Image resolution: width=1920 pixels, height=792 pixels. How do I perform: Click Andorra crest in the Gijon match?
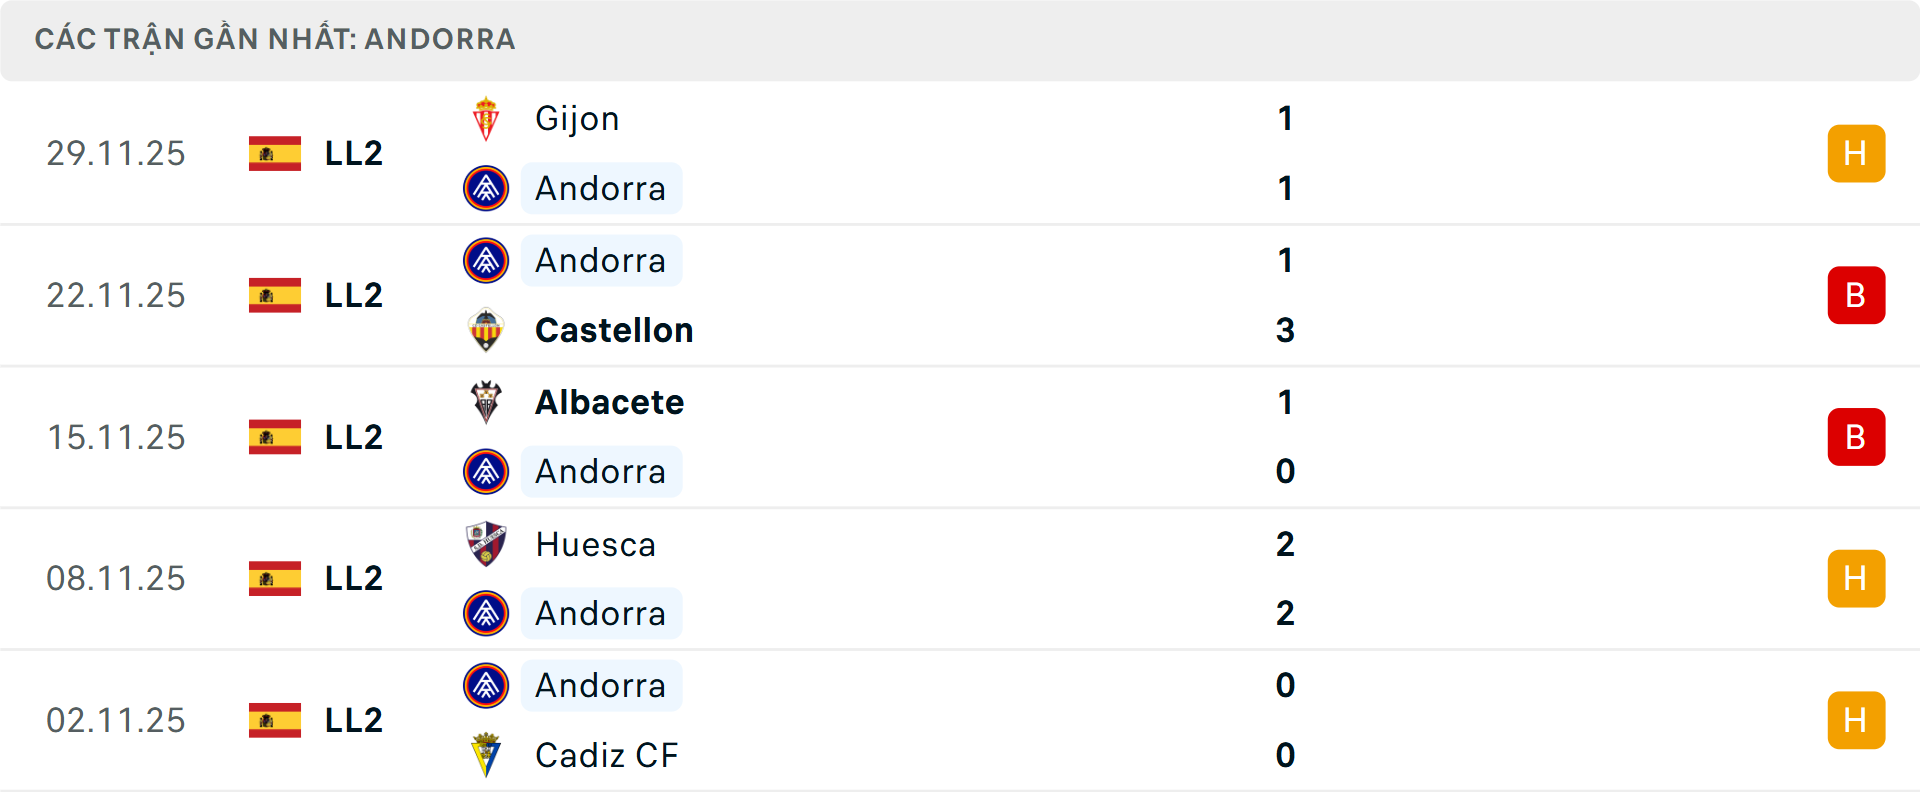(486, 188)
